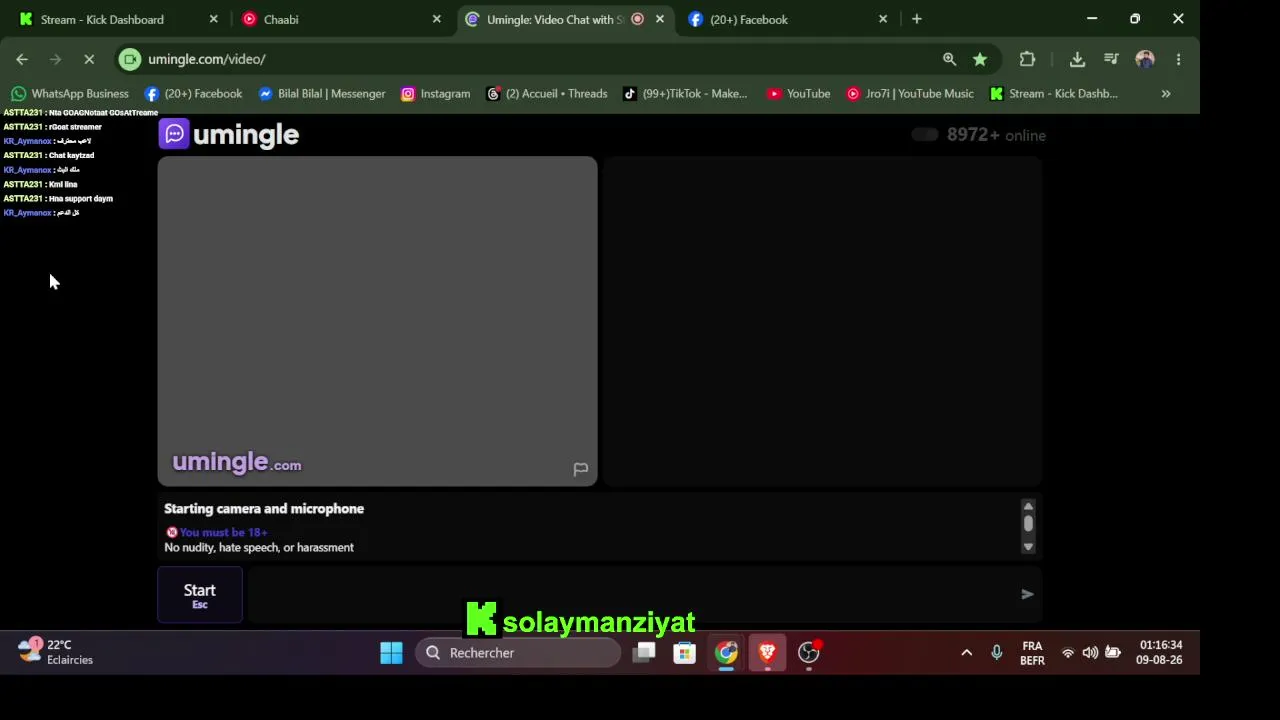Viewport: 1280px width, 720px height.
Task: Click the chat log scrollbar thumb
Action: (1028, 523)
